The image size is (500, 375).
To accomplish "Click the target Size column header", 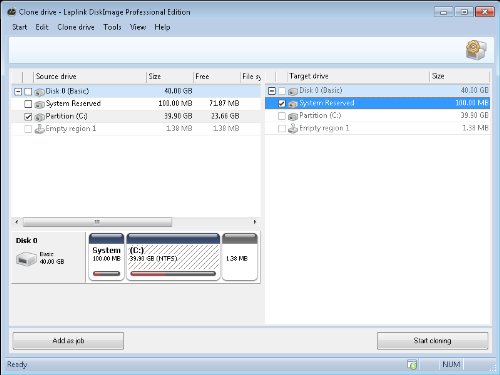I will click(460, 76).
